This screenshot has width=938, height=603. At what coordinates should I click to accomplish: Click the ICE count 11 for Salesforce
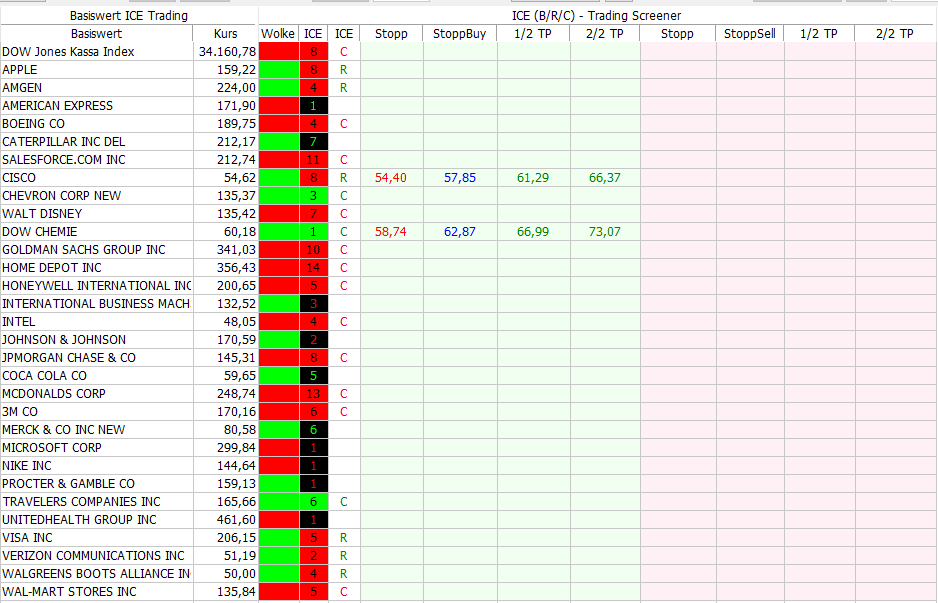(313, 160)
